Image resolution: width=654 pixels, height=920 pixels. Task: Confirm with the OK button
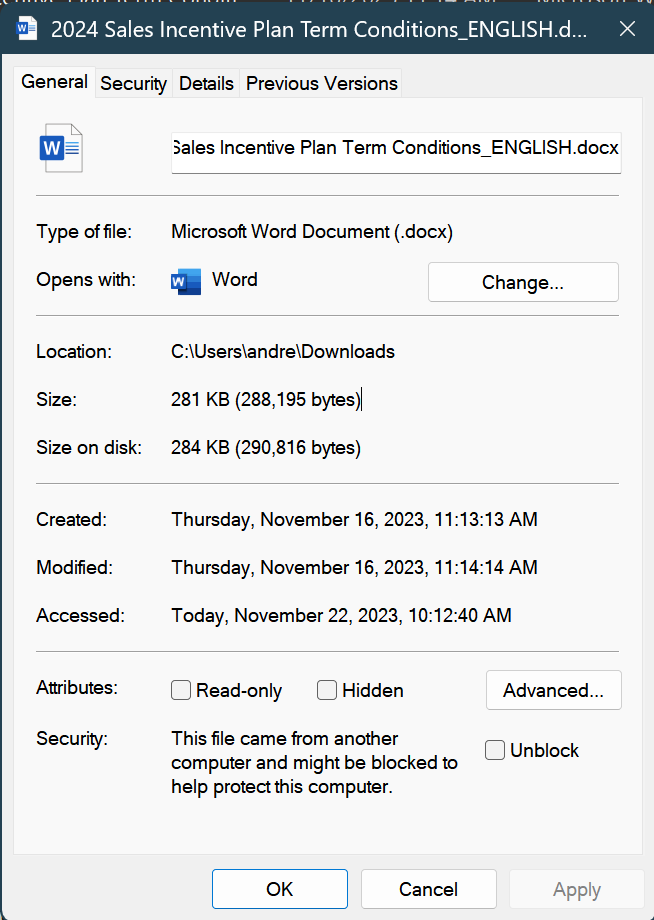[279, 889]
